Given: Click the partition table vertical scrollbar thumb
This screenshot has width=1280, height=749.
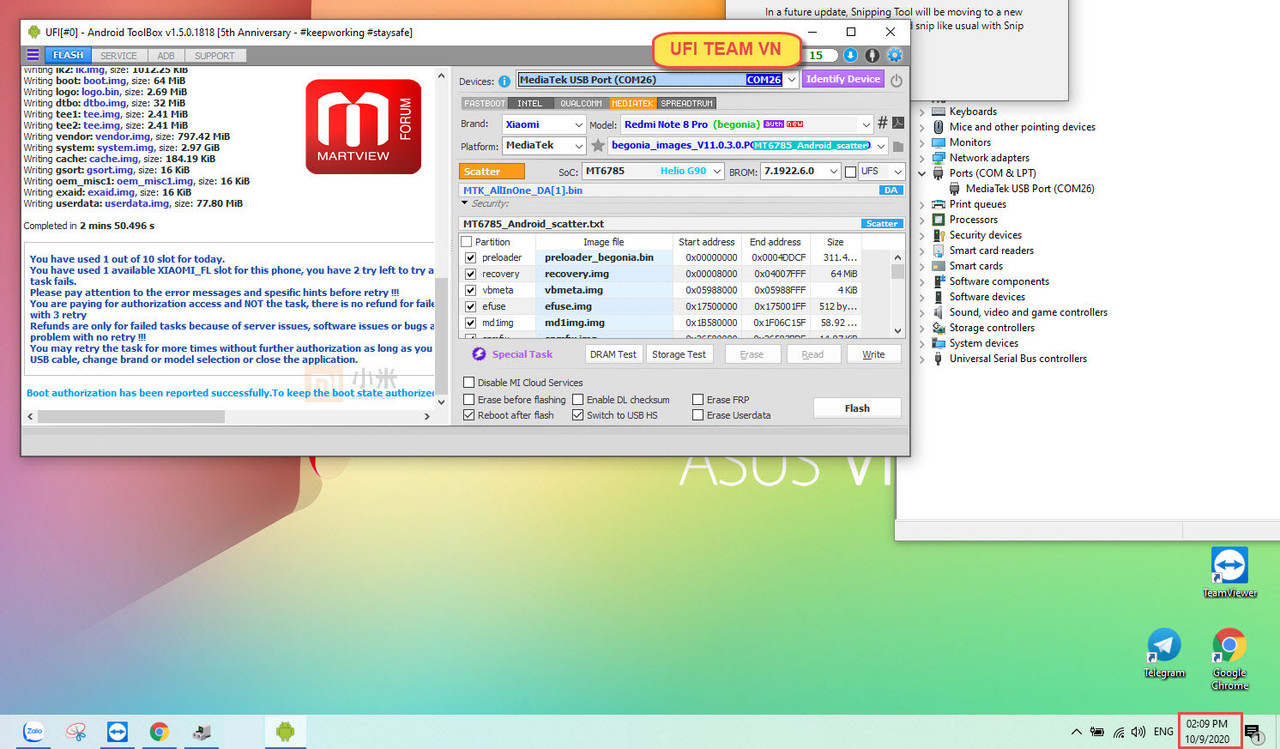Looking at the screenshot, I should 897,271.
